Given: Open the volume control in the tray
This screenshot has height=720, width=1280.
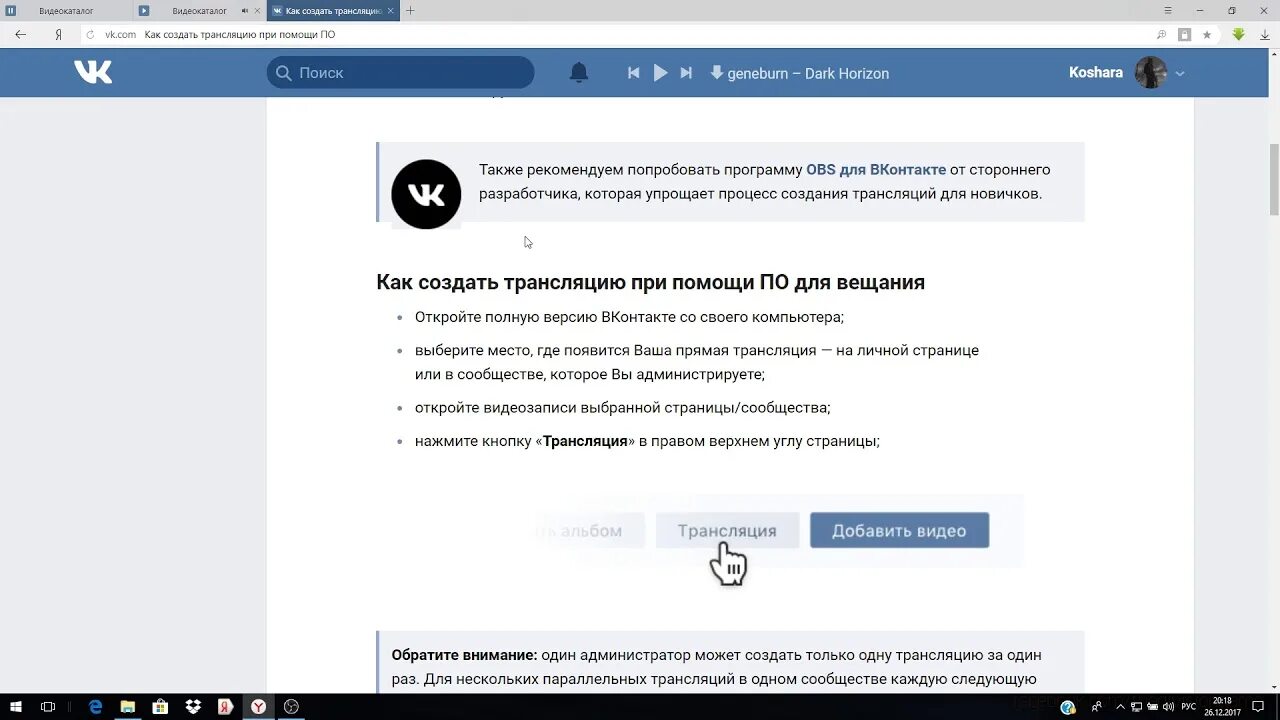Looking at the screenshot, I should (x=1166, y=707).
